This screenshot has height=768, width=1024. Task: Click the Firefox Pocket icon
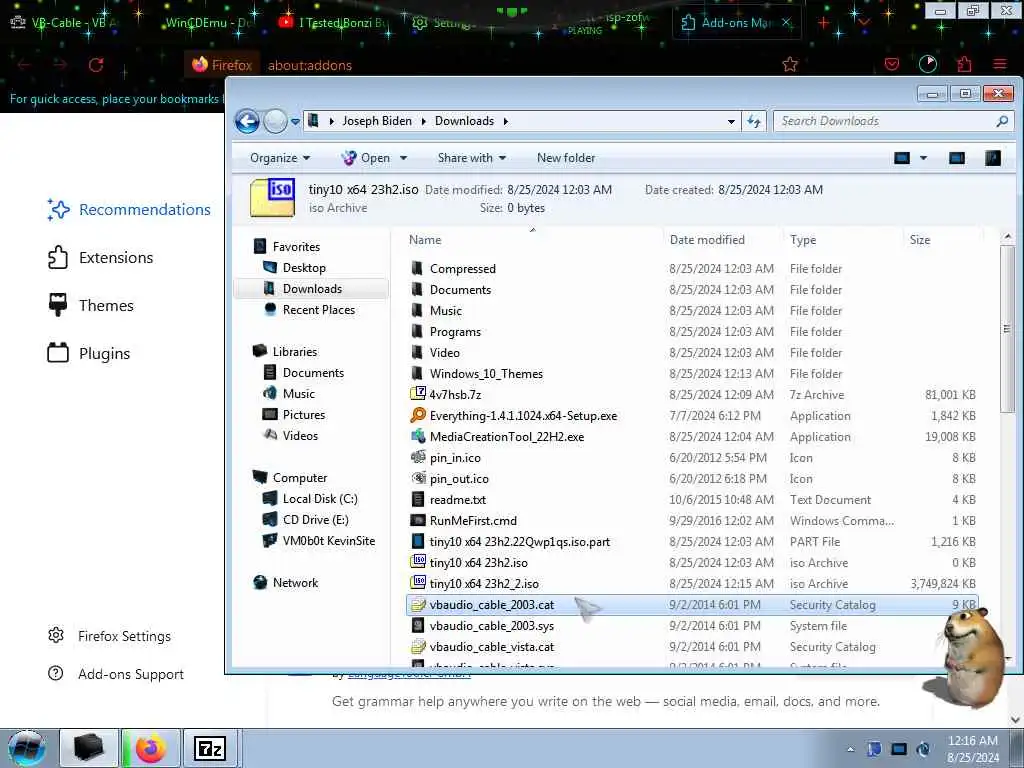892,64
